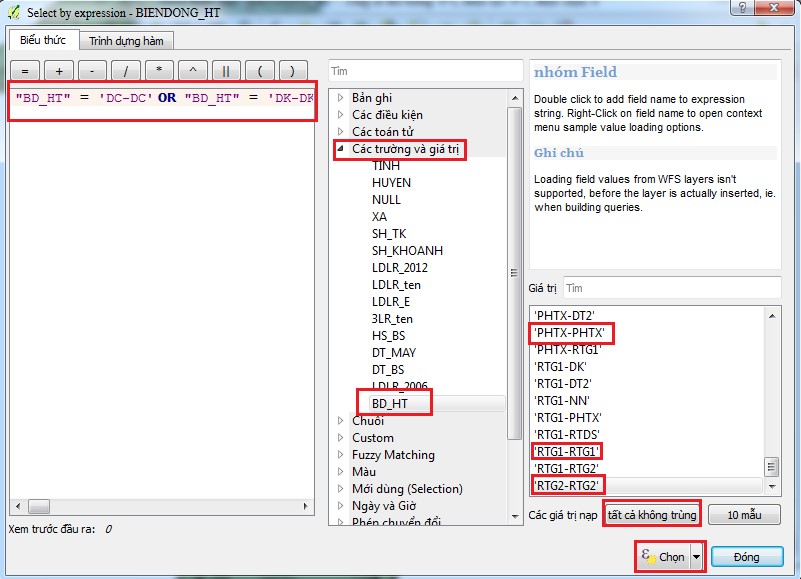Image resolution: width=801 pixels, height=579 pixels.
Task: Pick the 'RTG1-RTG2' value
Action: [x=566, y=468]
